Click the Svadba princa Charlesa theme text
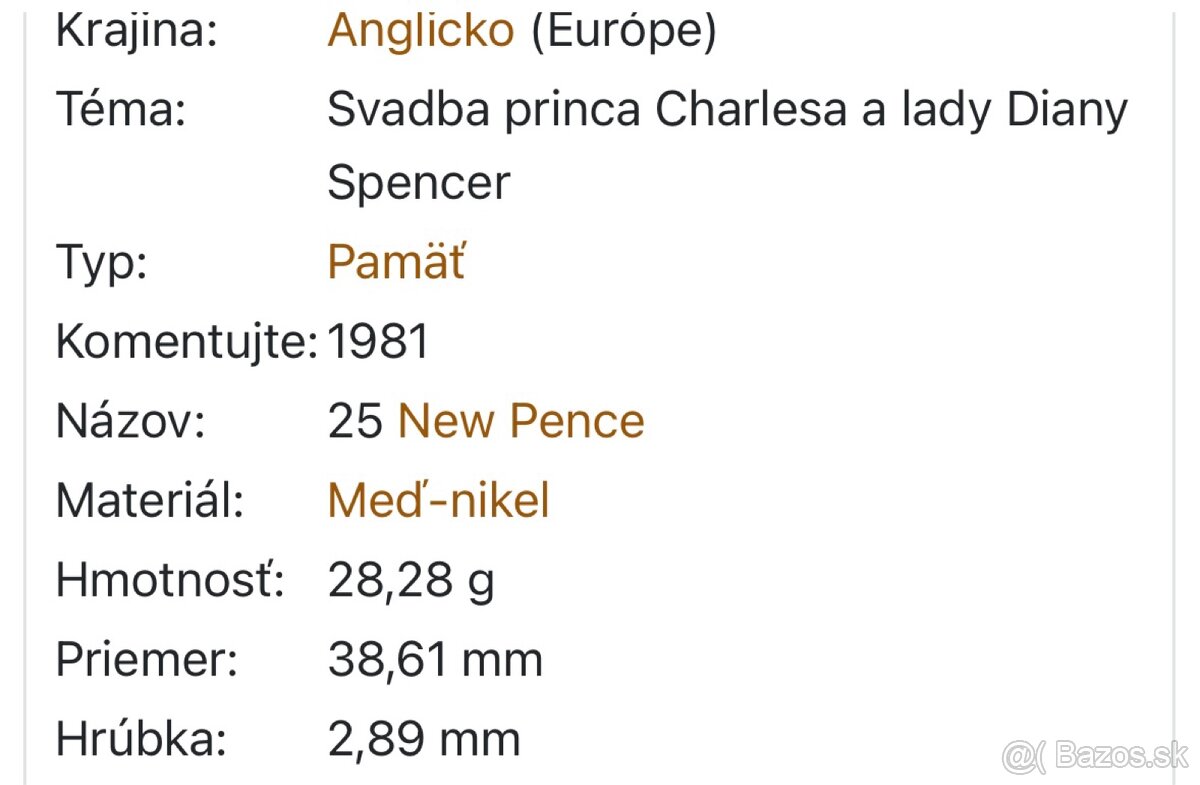Viewport: 1200px width, 785px height. 727,109
